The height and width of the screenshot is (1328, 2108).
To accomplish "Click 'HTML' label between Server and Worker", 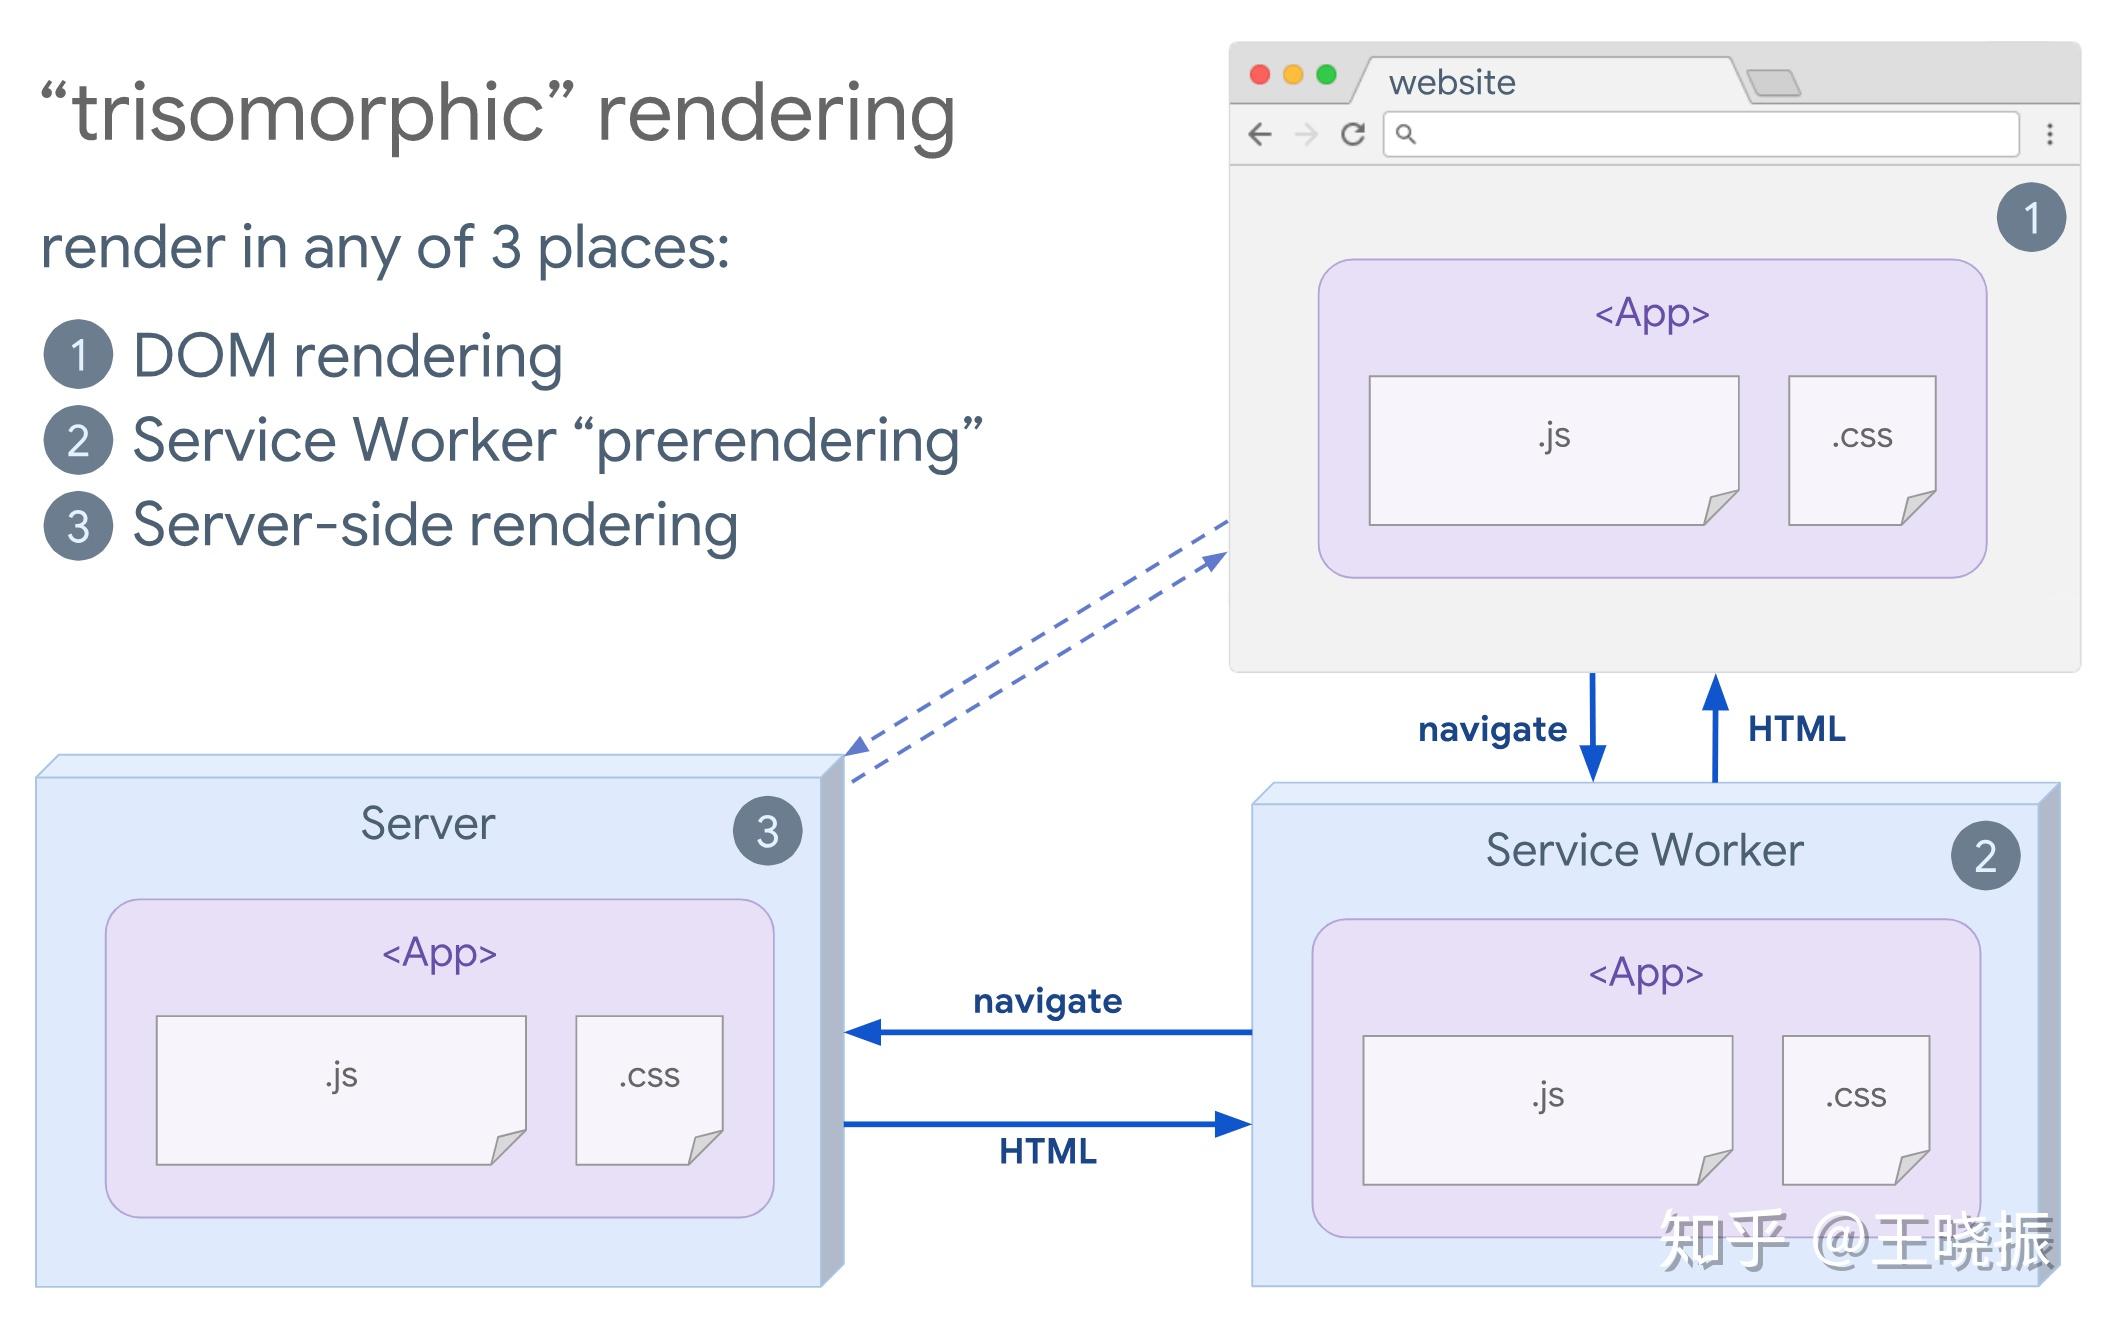I will tap(1048, 1152).
